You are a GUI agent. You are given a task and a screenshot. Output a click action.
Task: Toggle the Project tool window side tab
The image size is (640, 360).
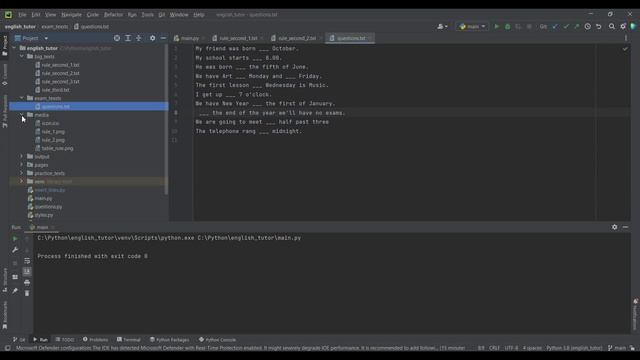(5, 46)
